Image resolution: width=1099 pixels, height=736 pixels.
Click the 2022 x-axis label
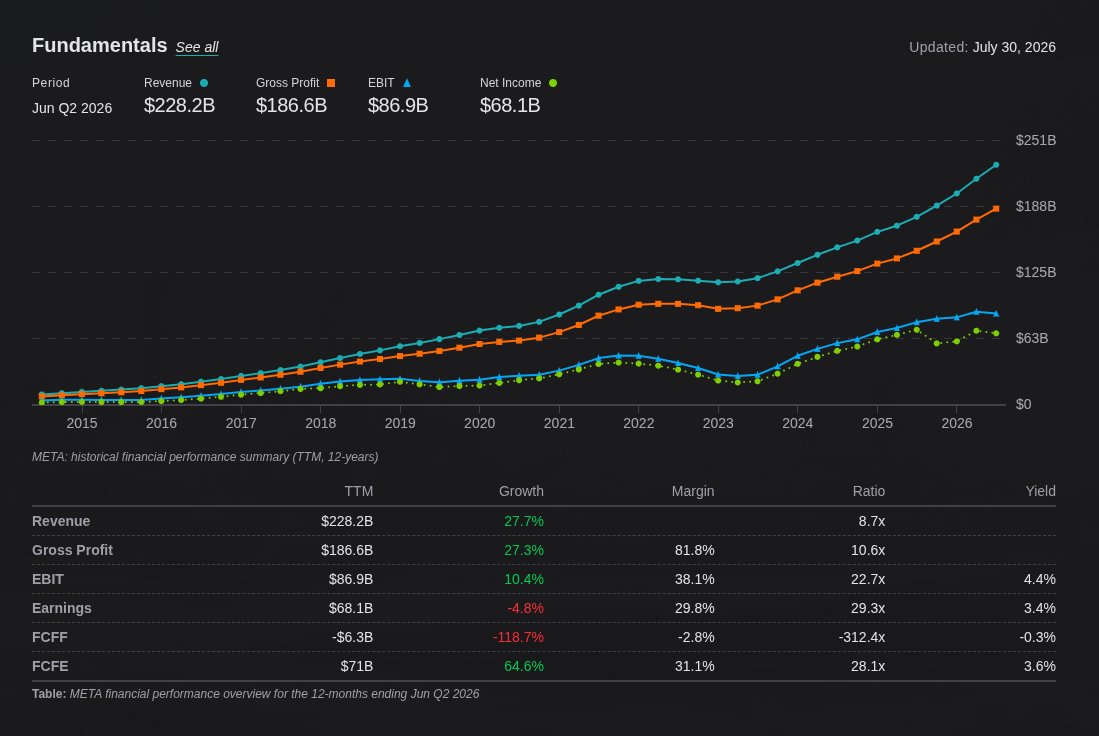pyautogui.click(x=639, y=423)
